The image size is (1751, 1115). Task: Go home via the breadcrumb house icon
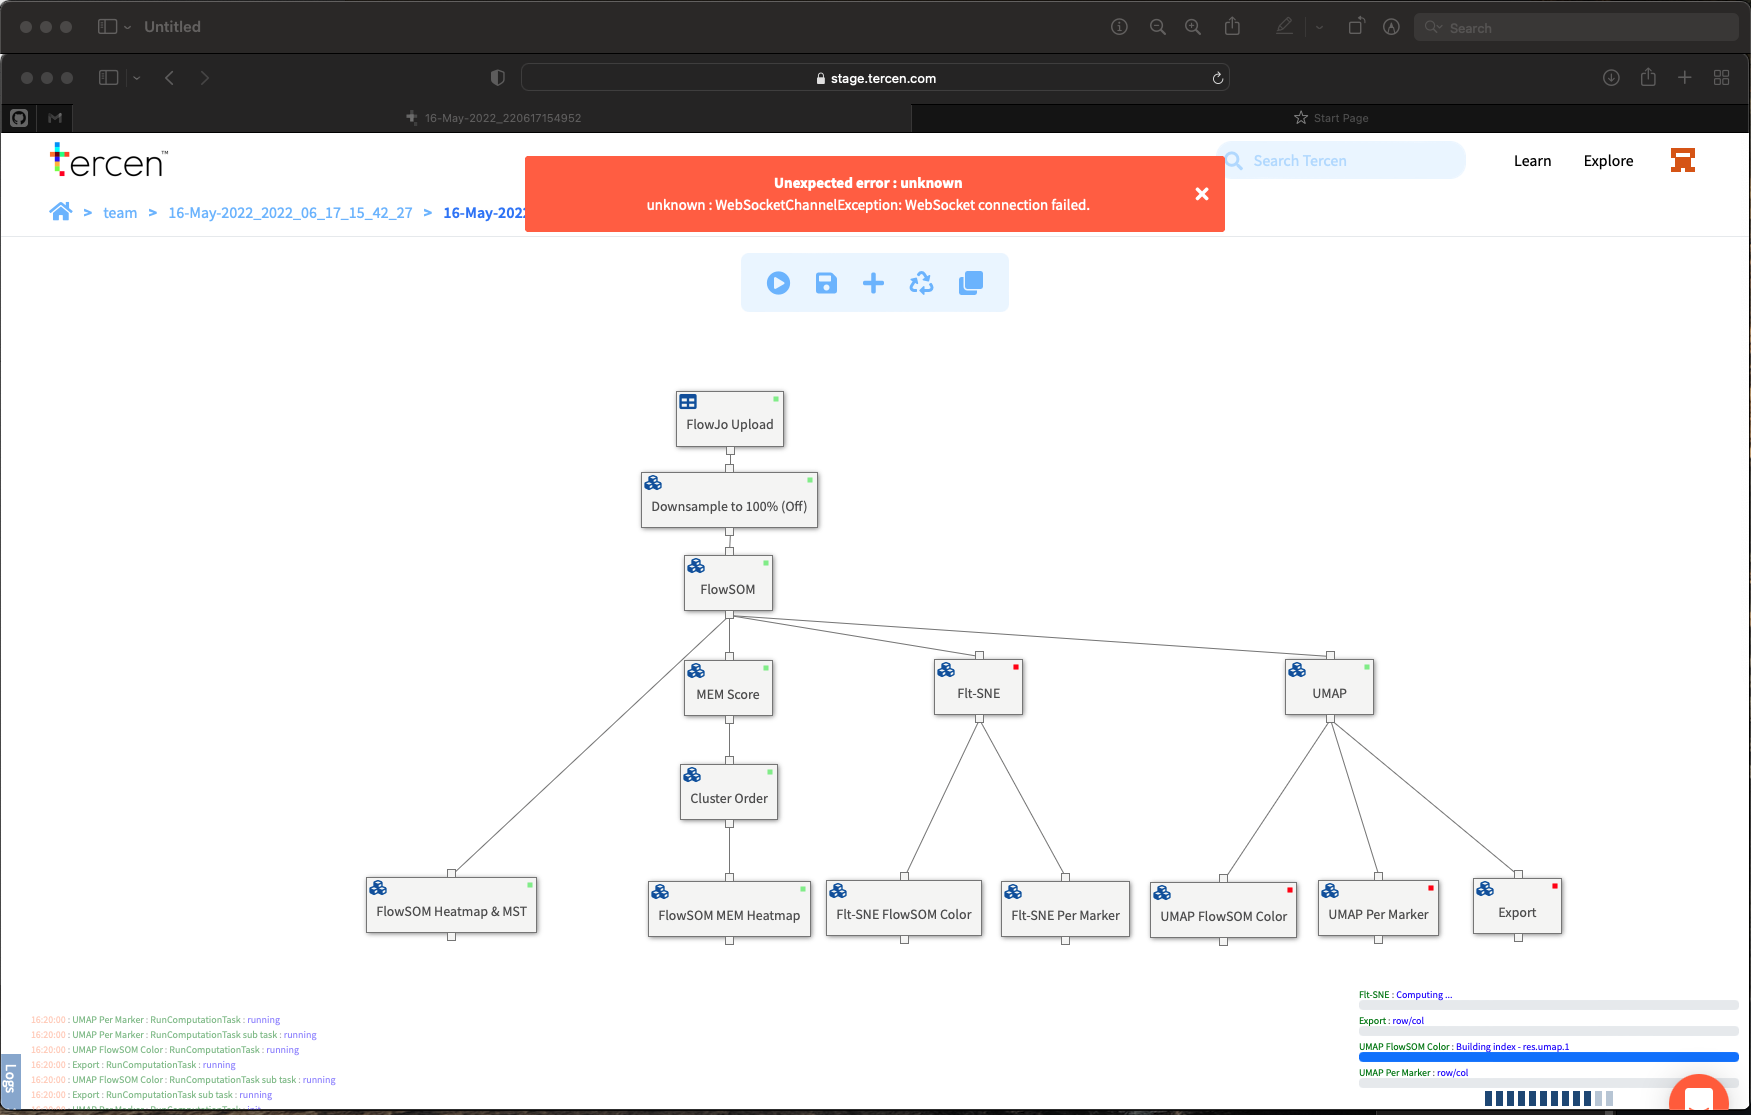[61, 211]
